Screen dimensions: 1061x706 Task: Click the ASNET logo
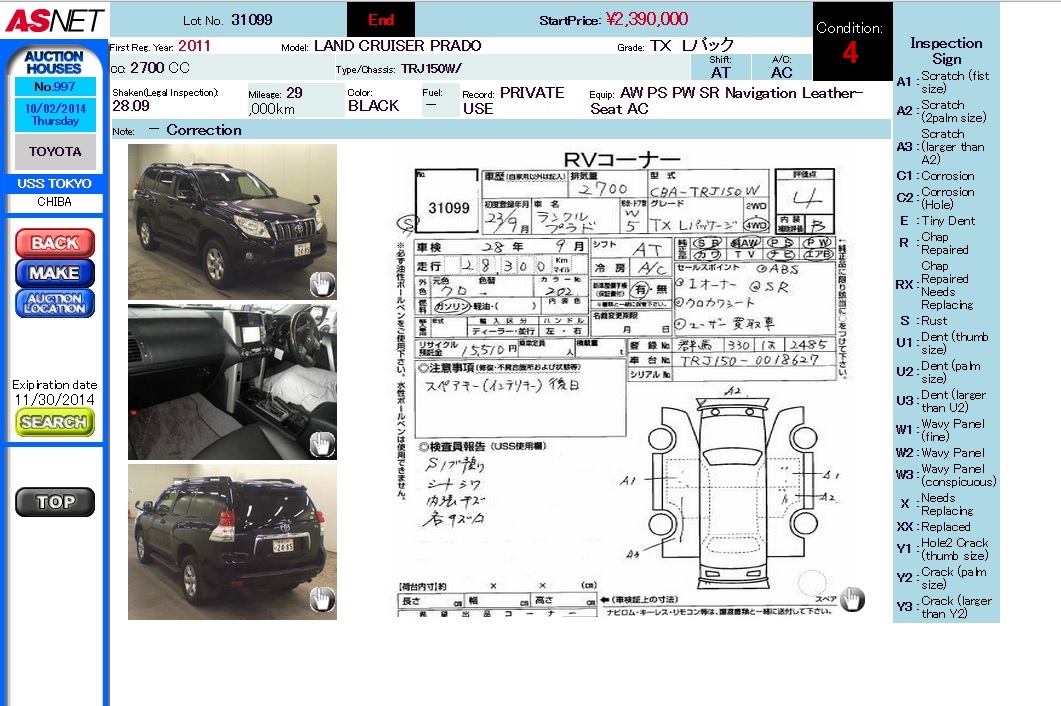[x=52, y=19]
